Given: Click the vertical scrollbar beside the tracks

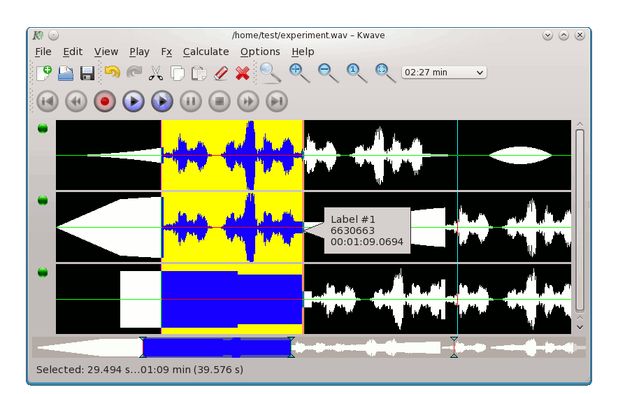Looking at the screenshot, I should pyautogui.click(x=579, y=220).
